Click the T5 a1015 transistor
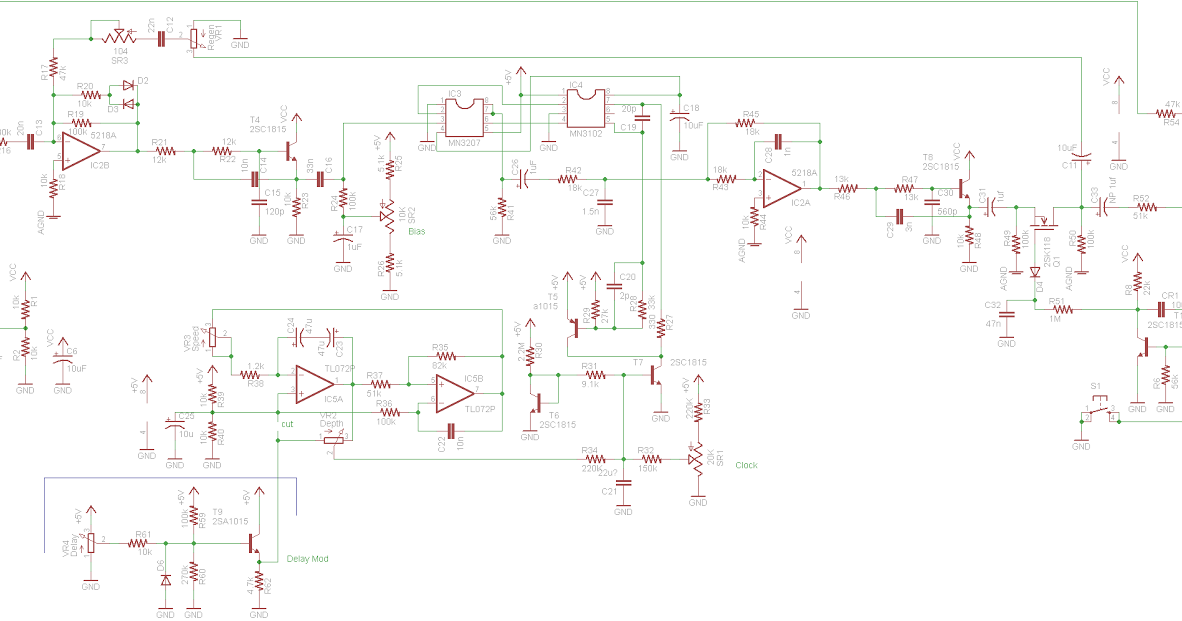 (573, 328)
